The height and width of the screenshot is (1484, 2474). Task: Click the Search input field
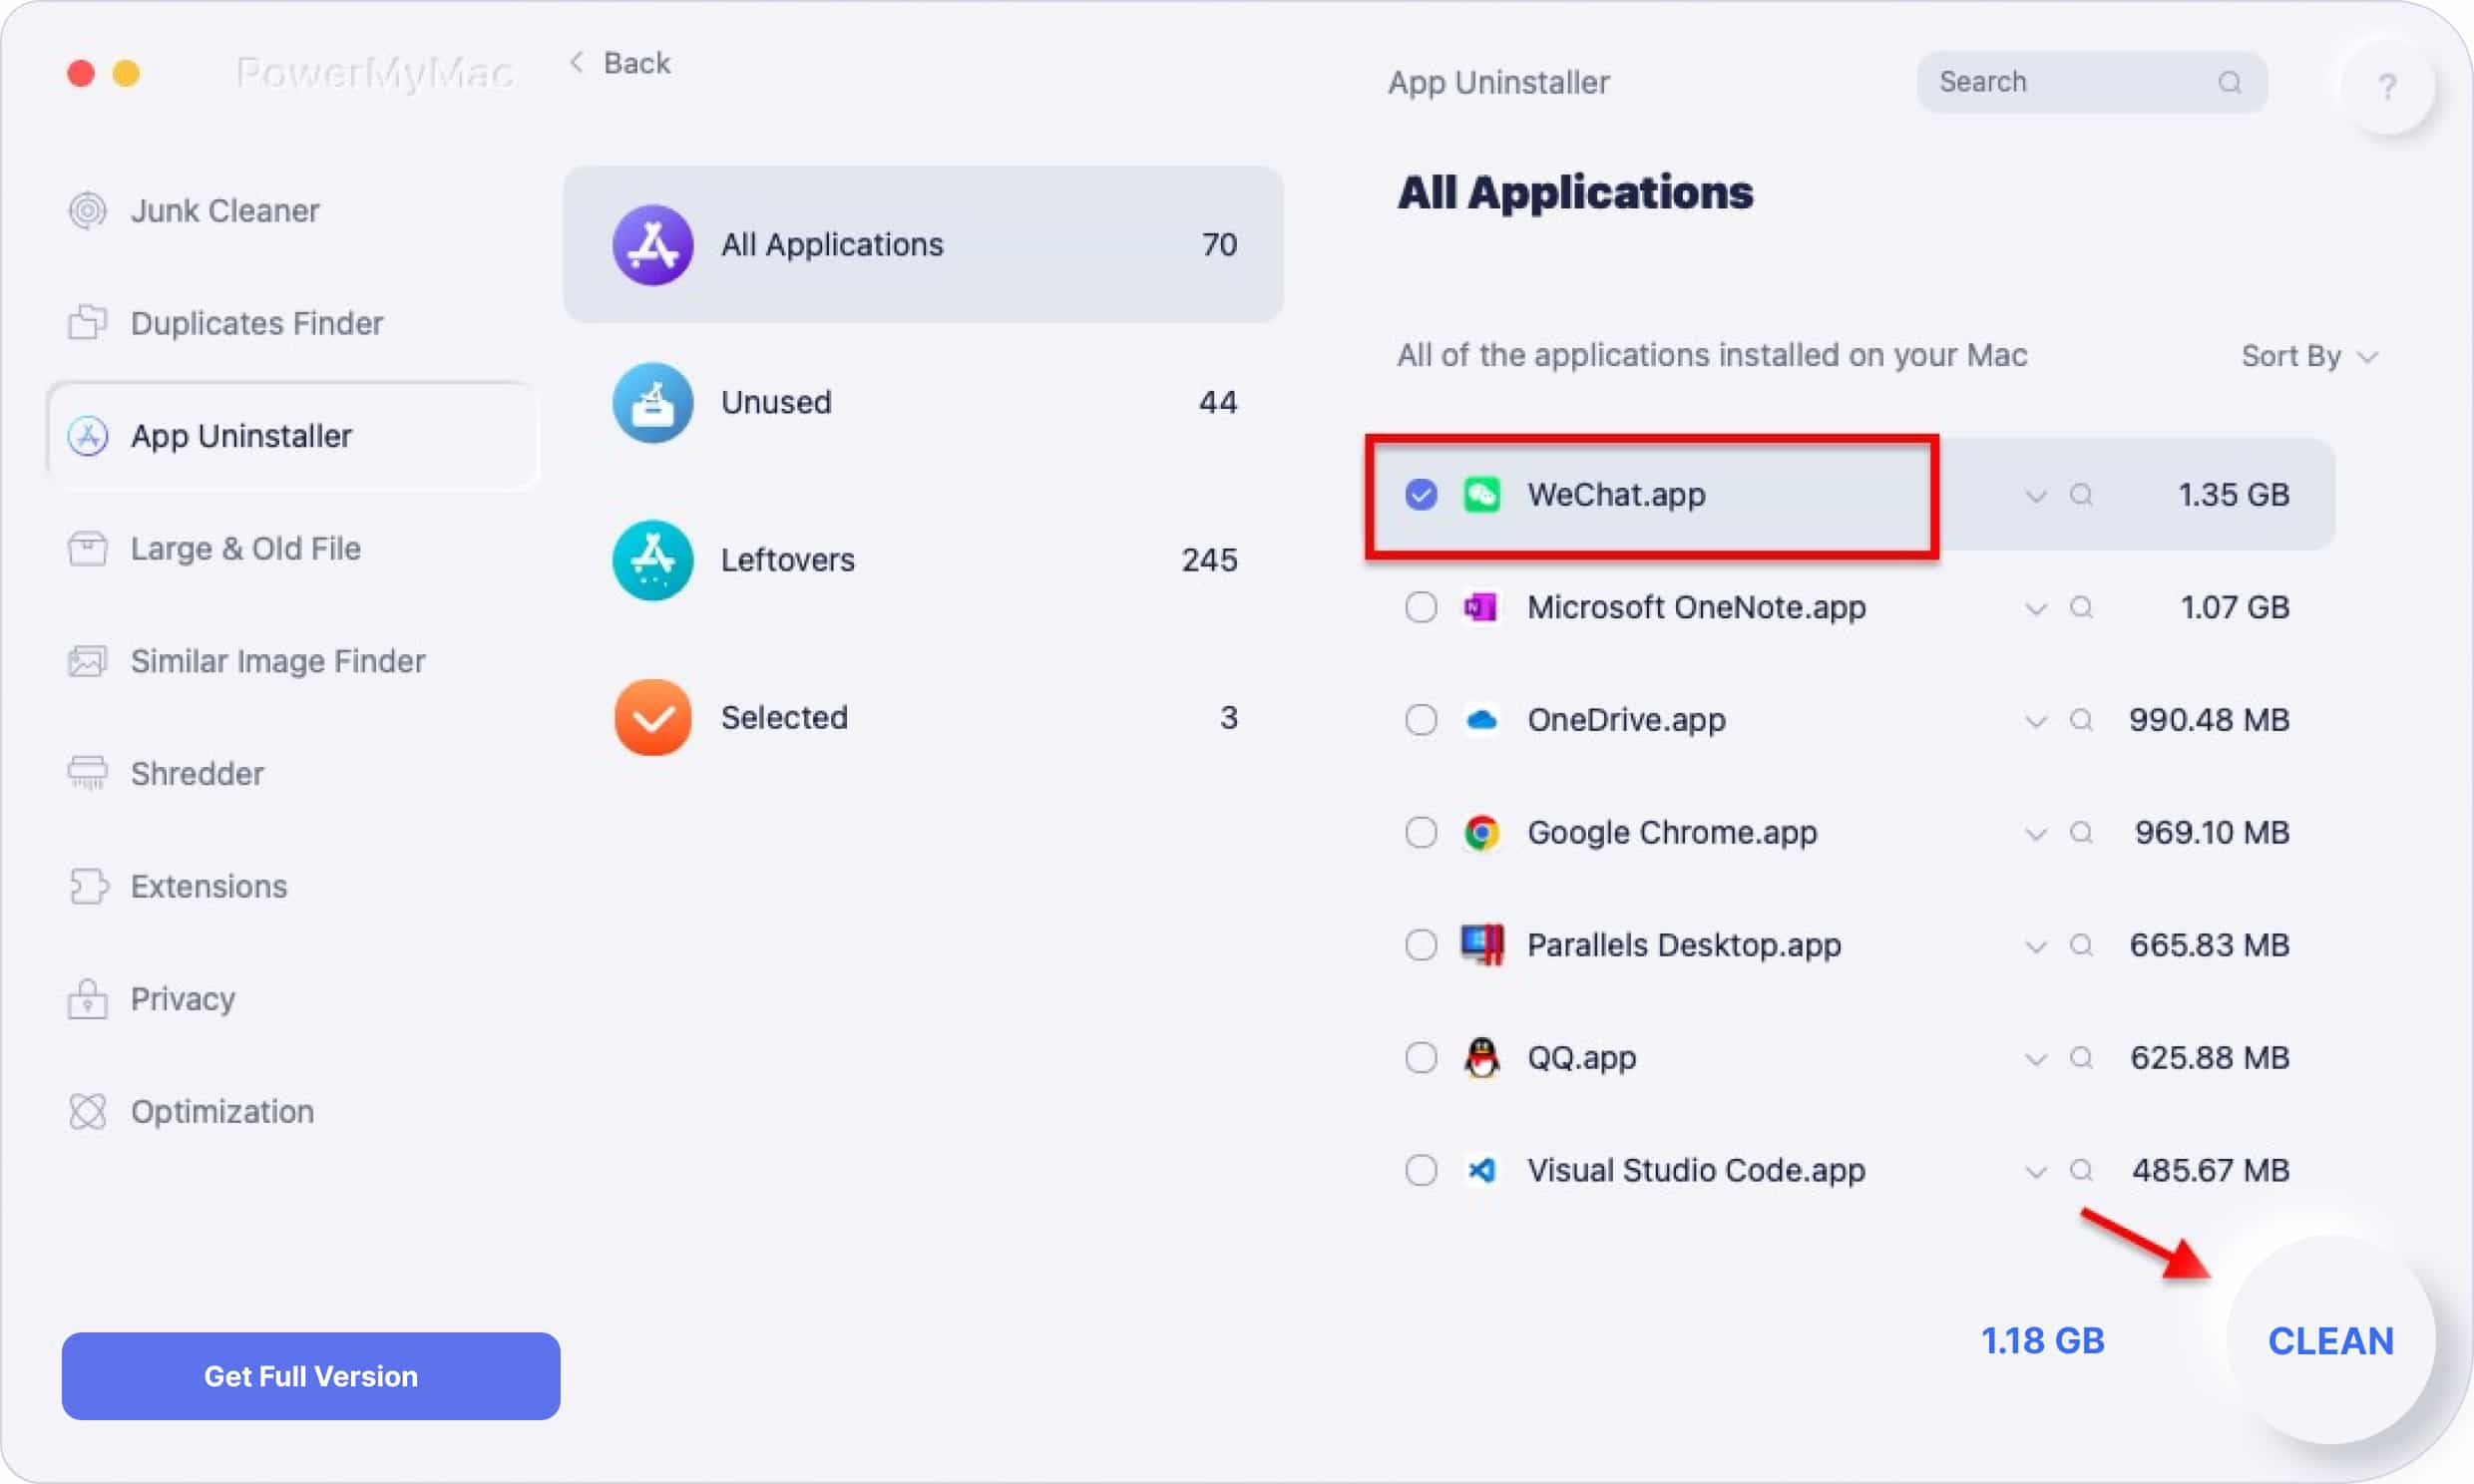pyautogui.click(x=2089, y=81)
